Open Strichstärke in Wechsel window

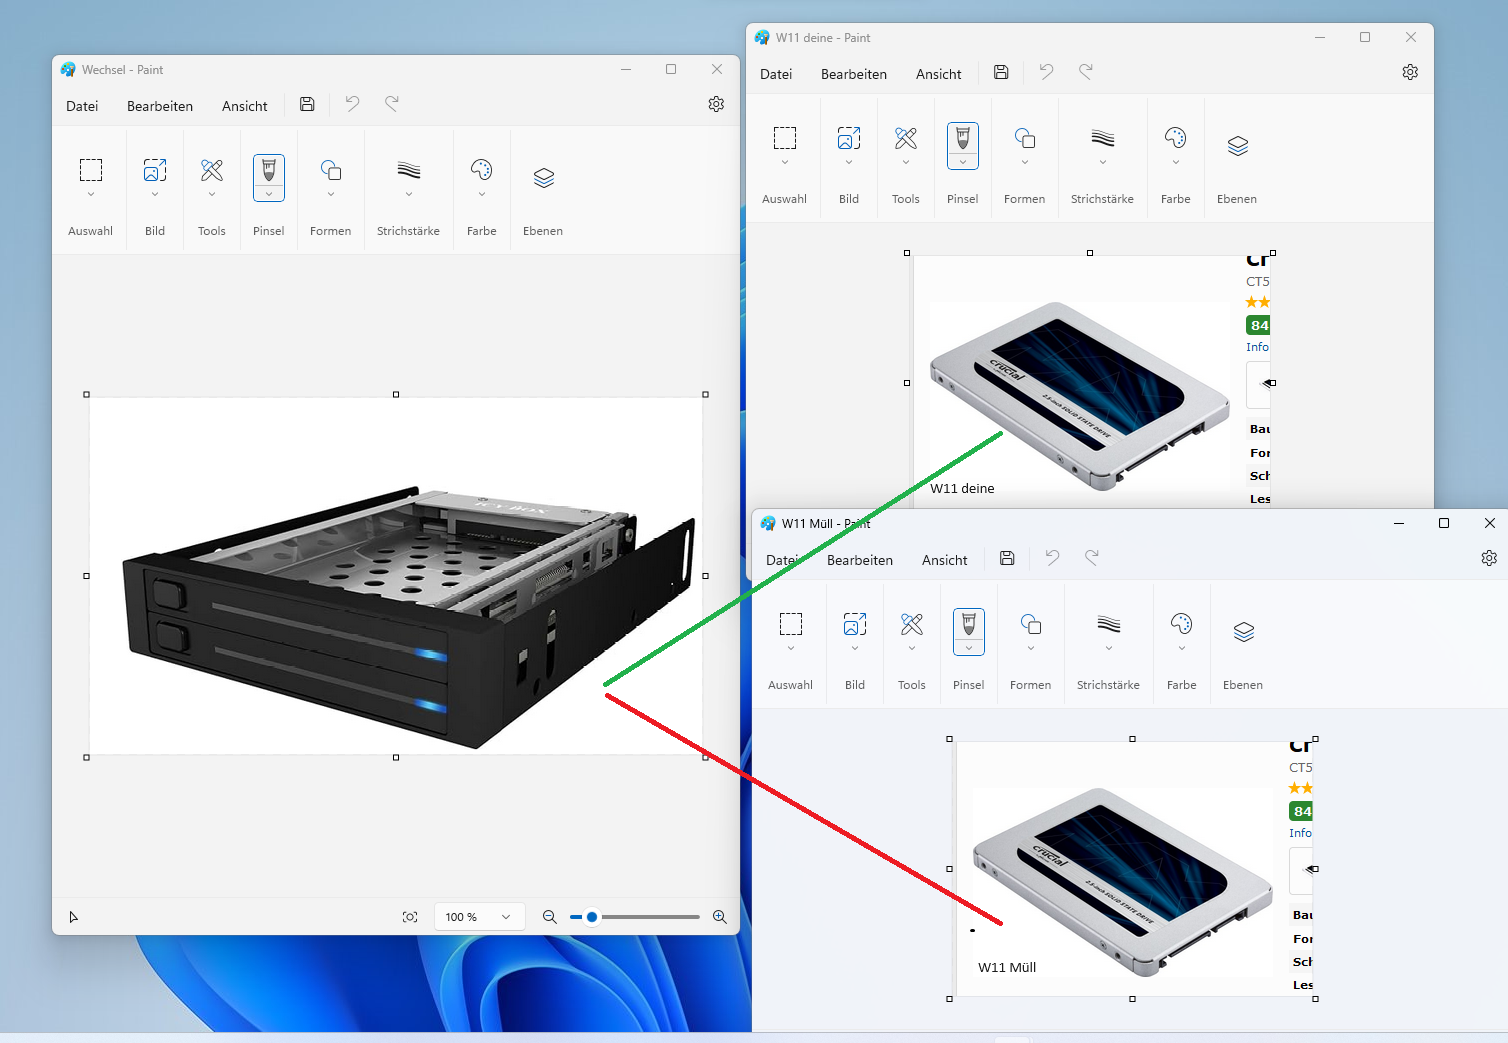pyautogui.click(x=409, y=170)
